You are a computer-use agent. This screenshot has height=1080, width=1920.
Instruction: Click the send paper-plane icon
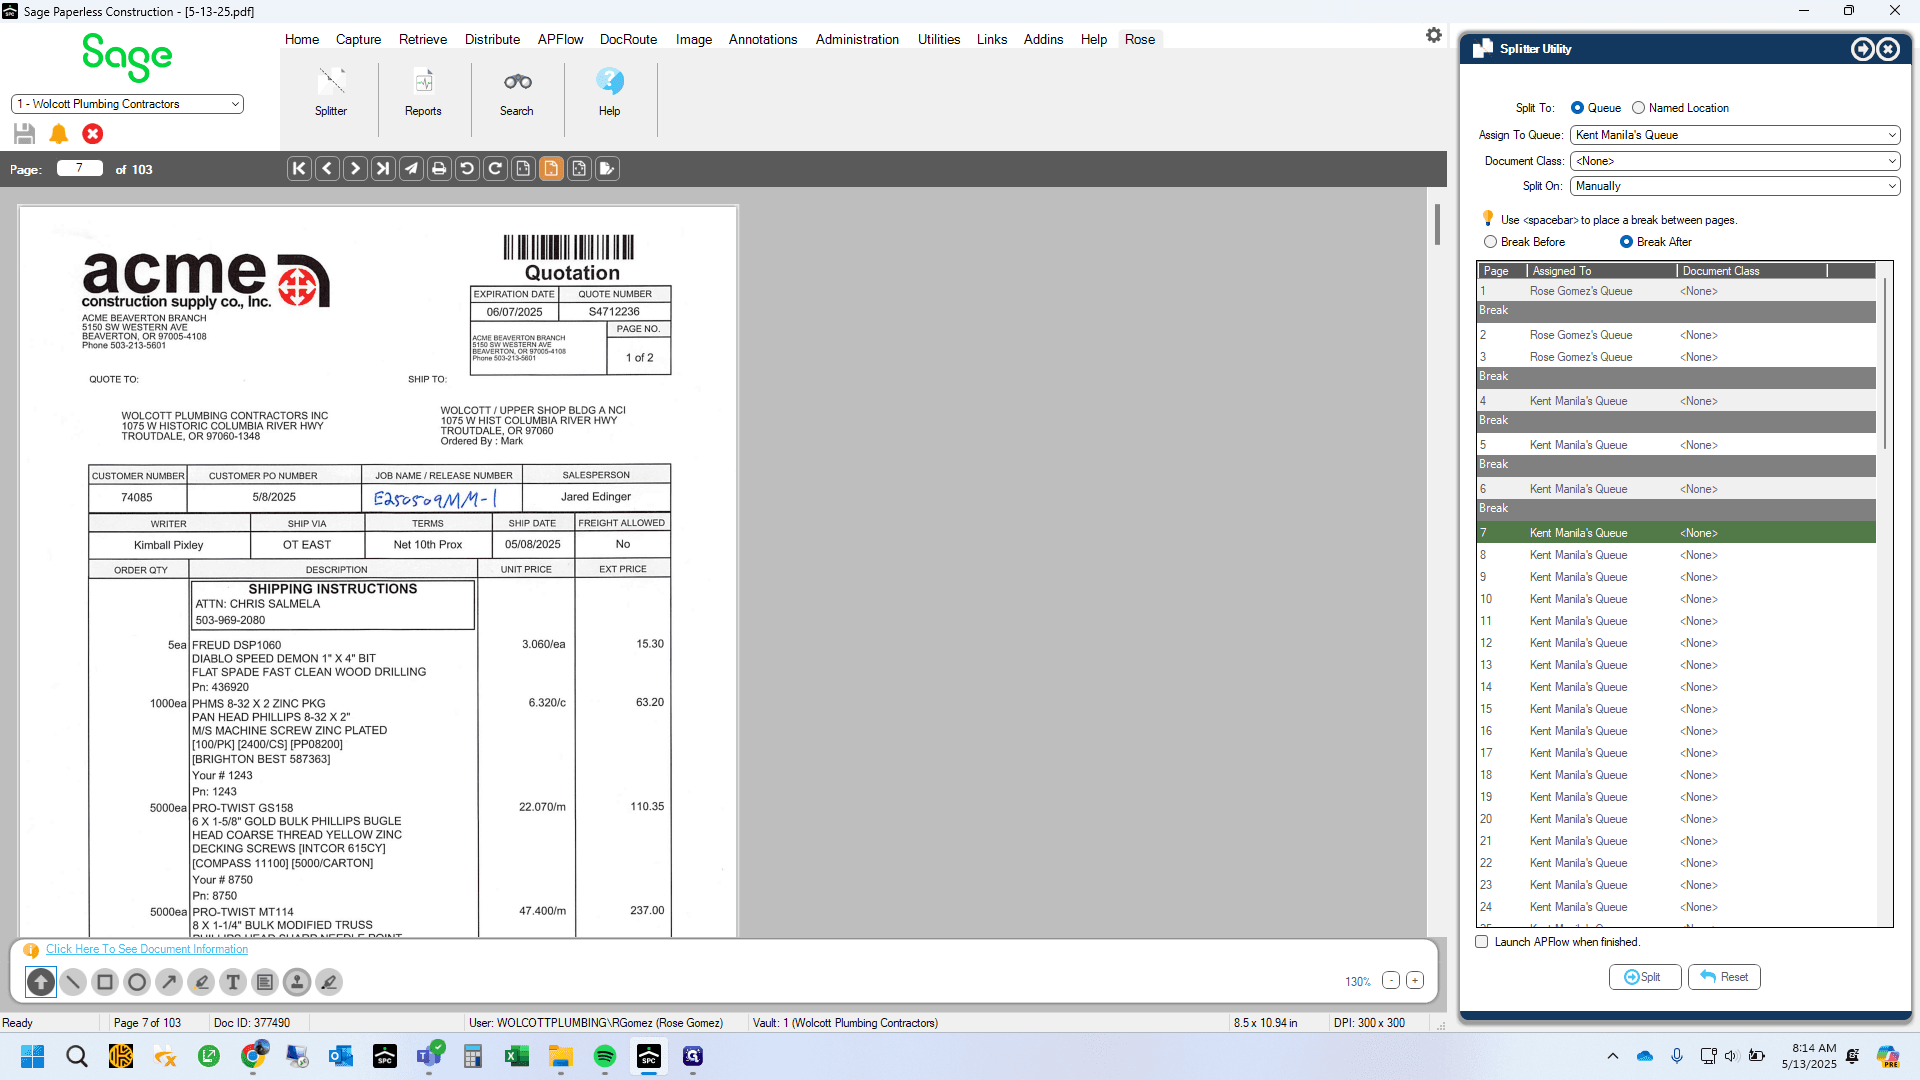pyautogui.click(x=411, y=169)
